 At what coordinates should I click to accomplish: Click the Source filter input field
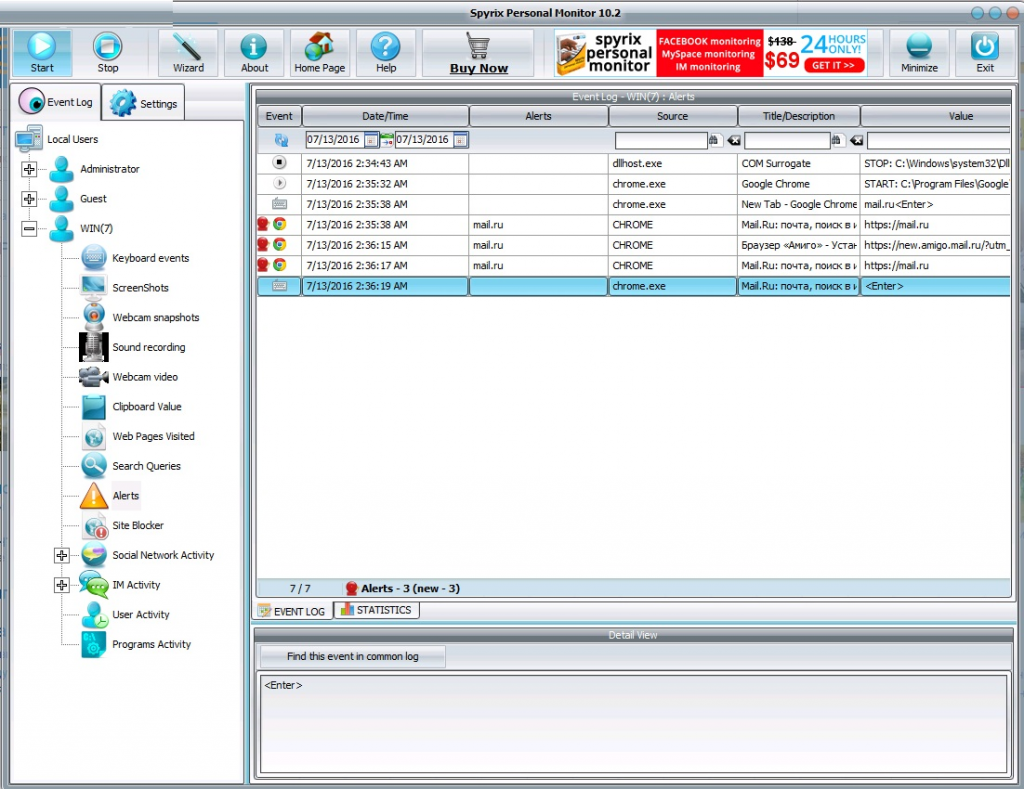click(x=660, y=141)
